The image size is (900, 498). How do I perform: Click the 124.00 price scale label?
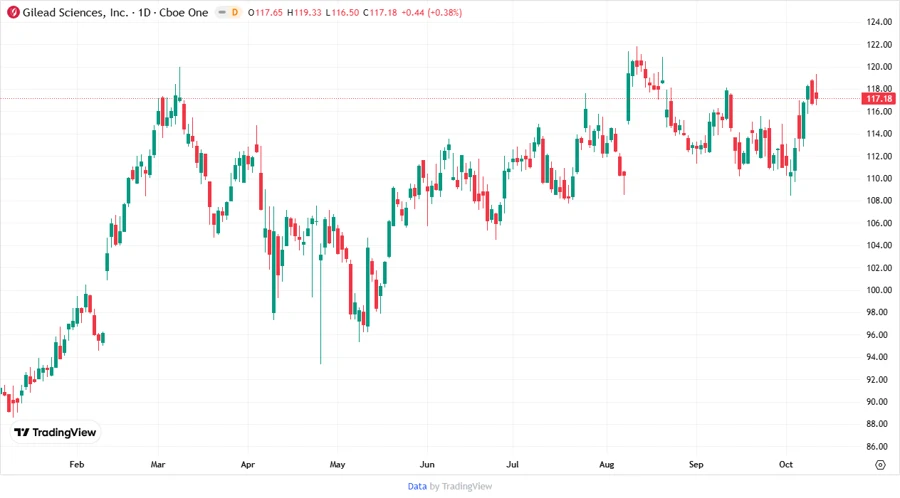pyautogui.click(x=879, y=22)
